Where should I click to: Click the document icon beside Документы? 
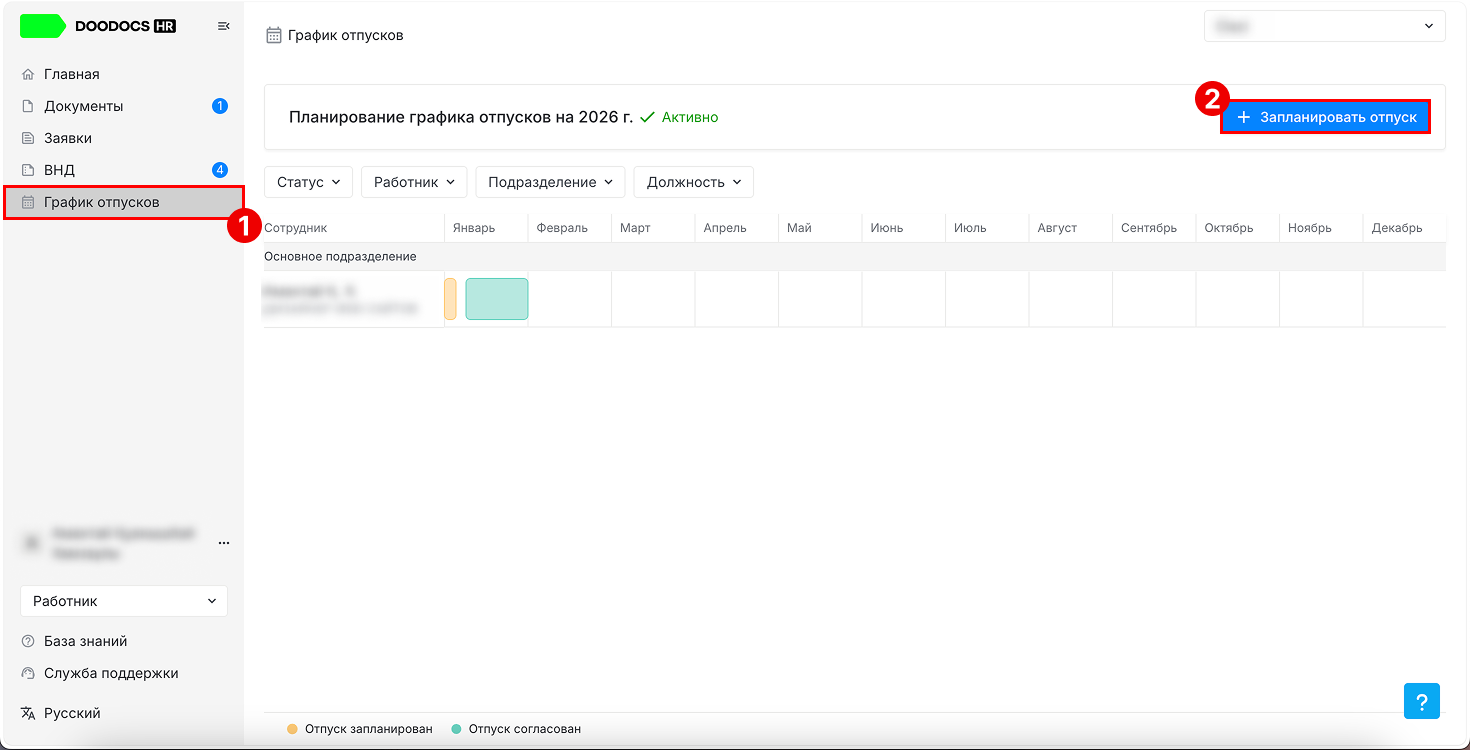point(28,106)
